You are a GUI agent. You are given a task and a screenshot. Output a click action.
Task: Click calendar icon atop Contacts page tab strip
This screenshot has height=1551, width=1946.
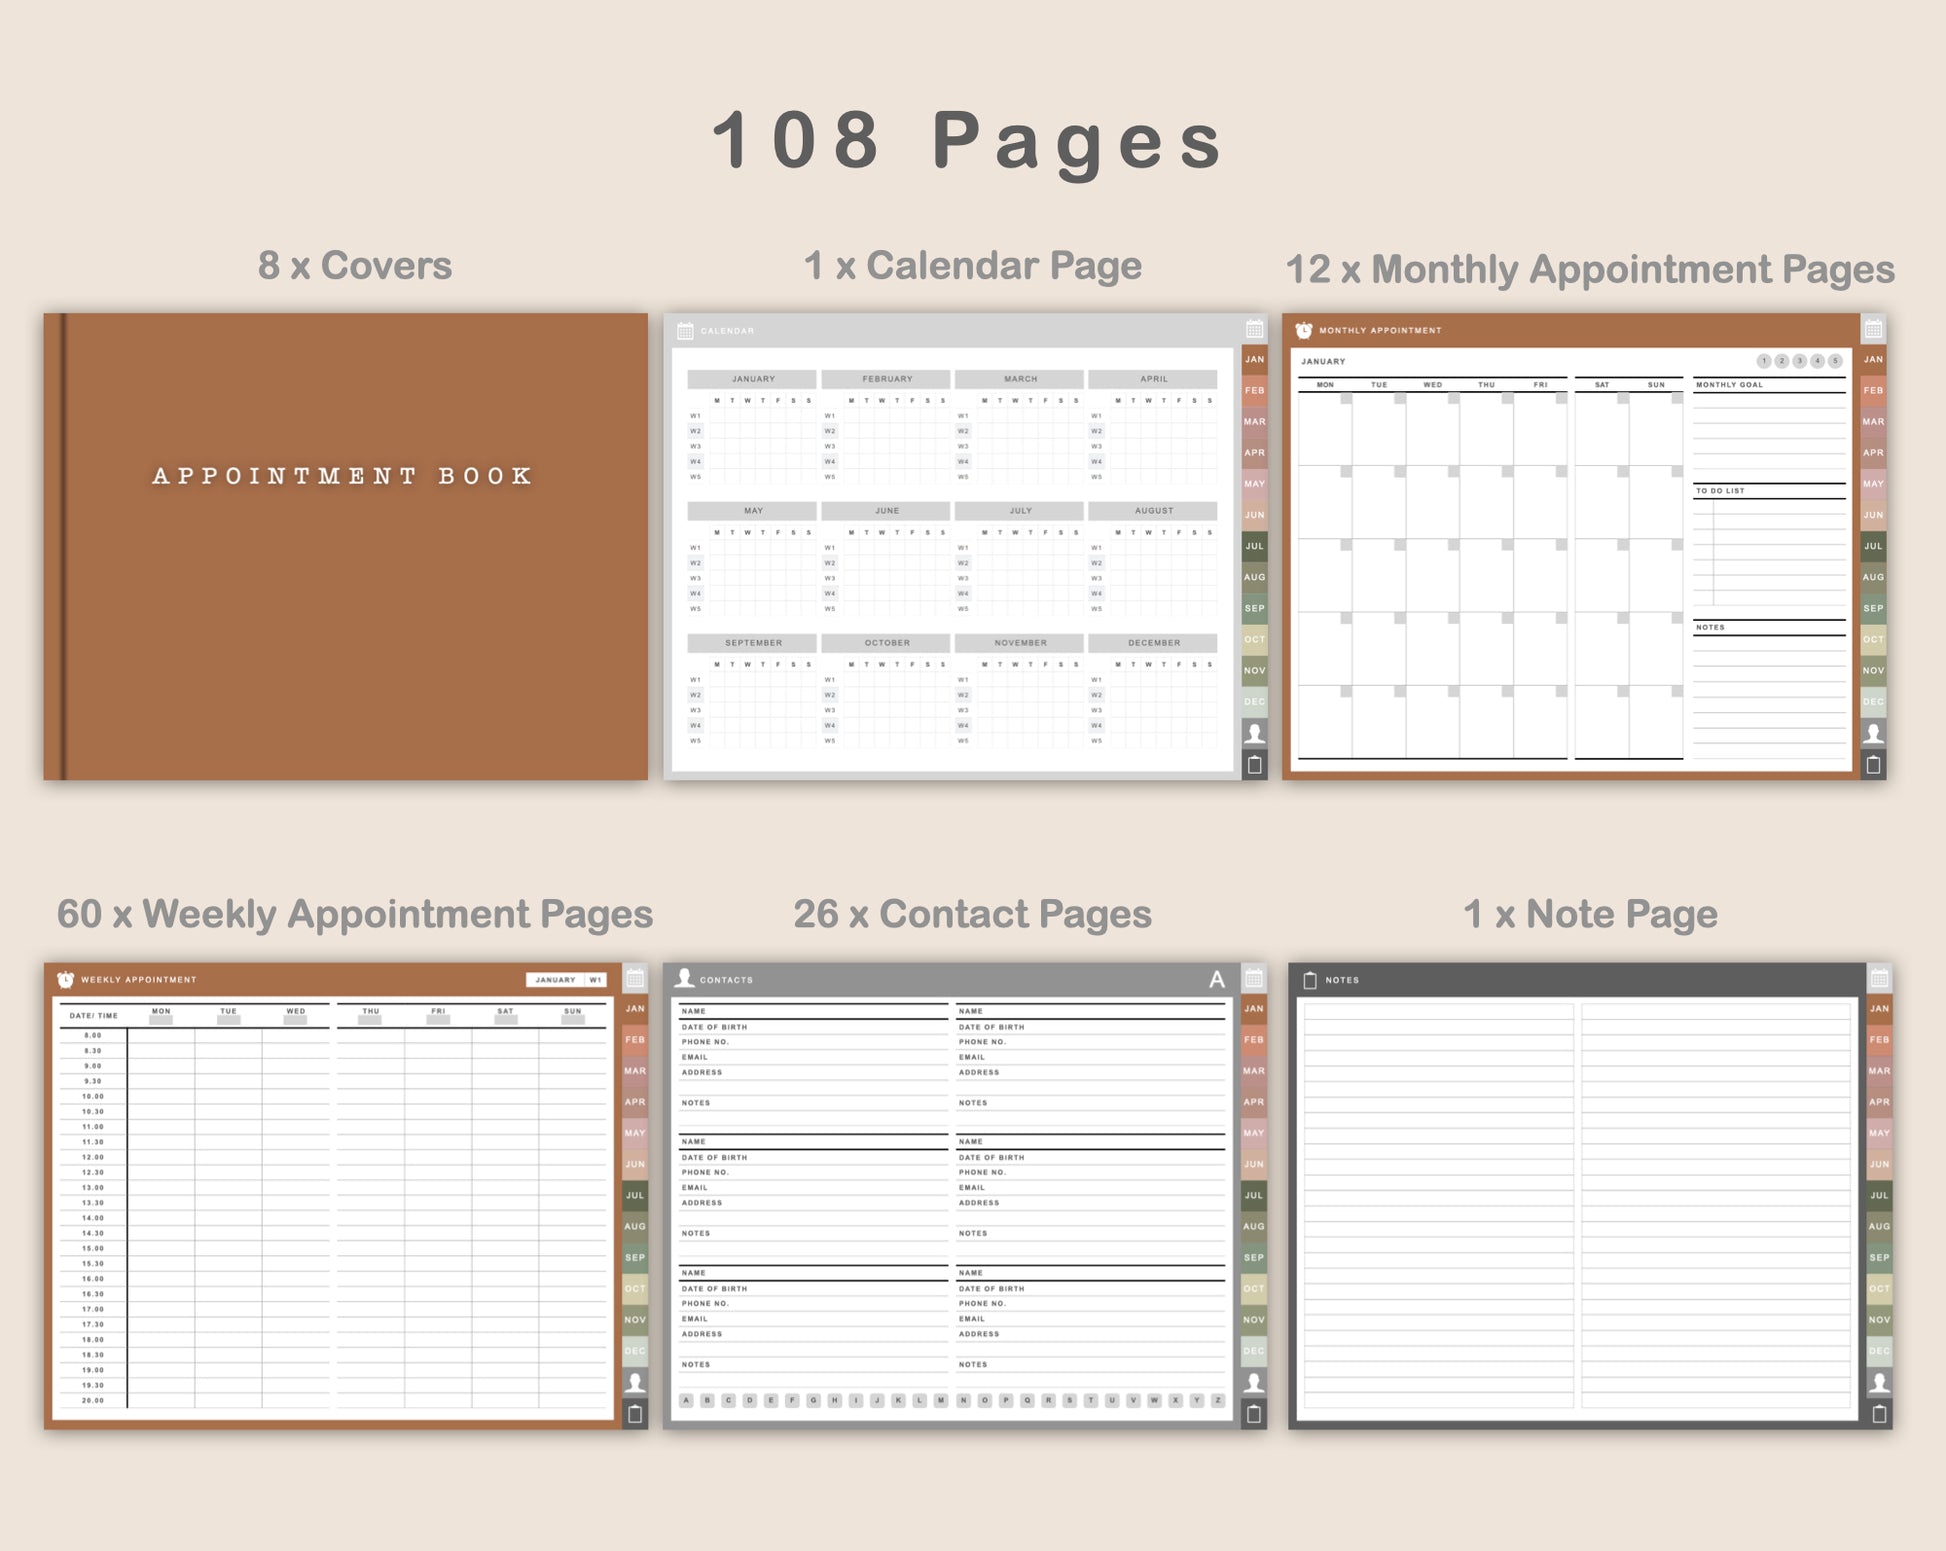tap(1254, 978)
